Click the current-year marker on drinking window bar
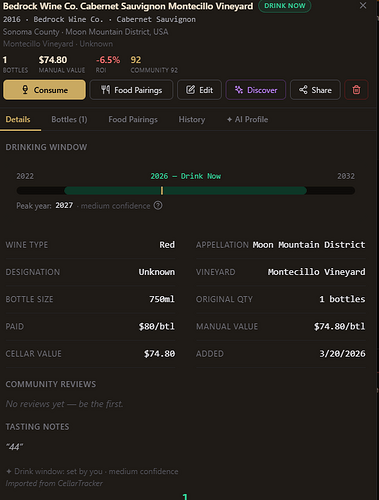This screenshot has height=500, width=379. [162, 191]
